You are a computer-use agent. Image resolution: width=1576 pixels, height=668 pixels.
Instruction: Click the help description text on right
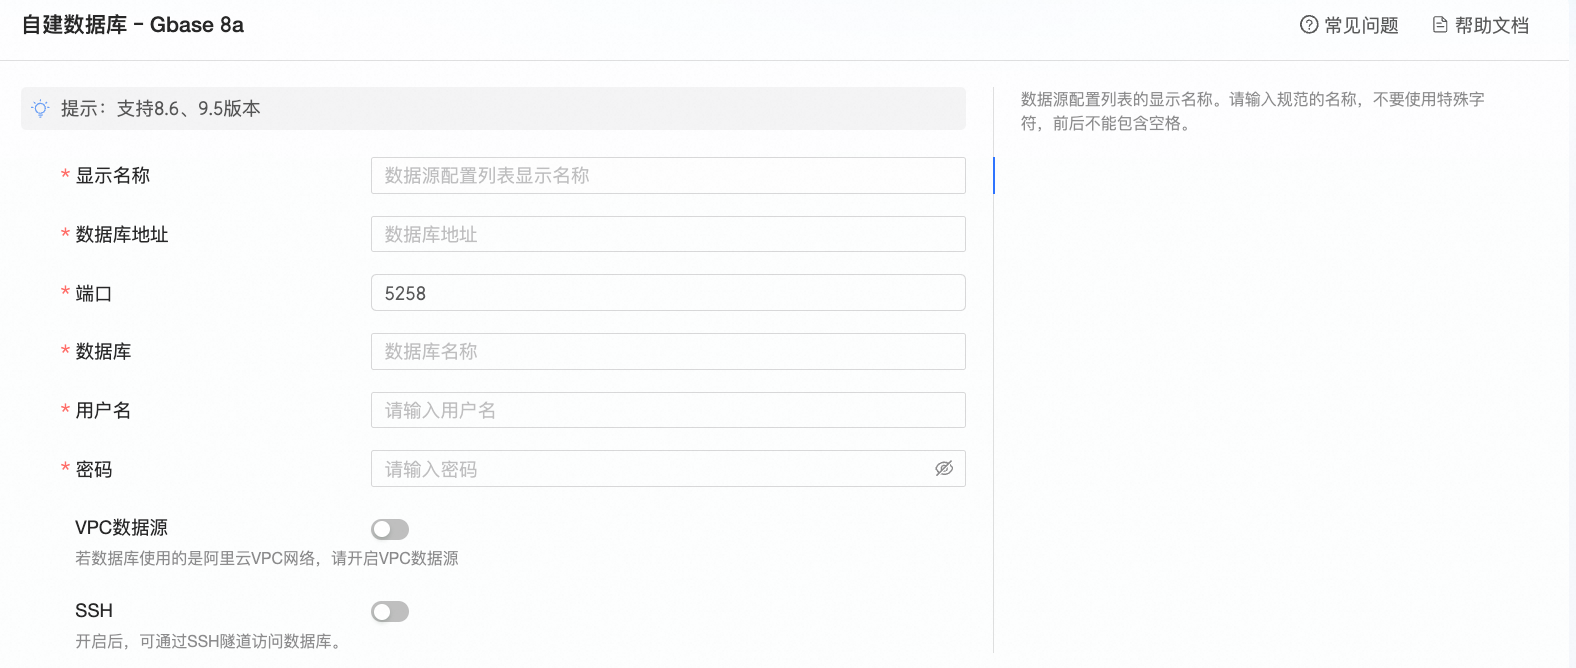tap(1251, 111)
